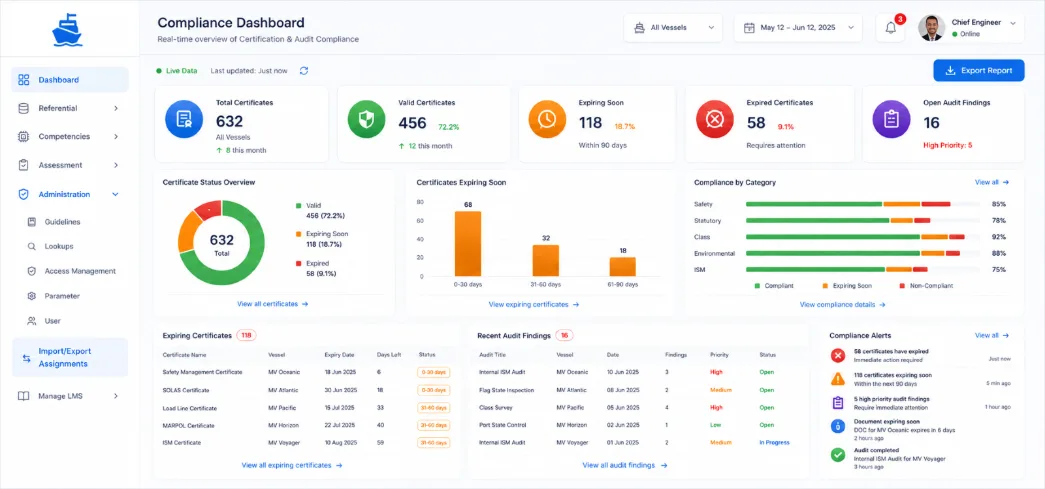Open Import/Export Assignments
The height and width of the screenshot is (489, 1045).
(x=70, y=358)
